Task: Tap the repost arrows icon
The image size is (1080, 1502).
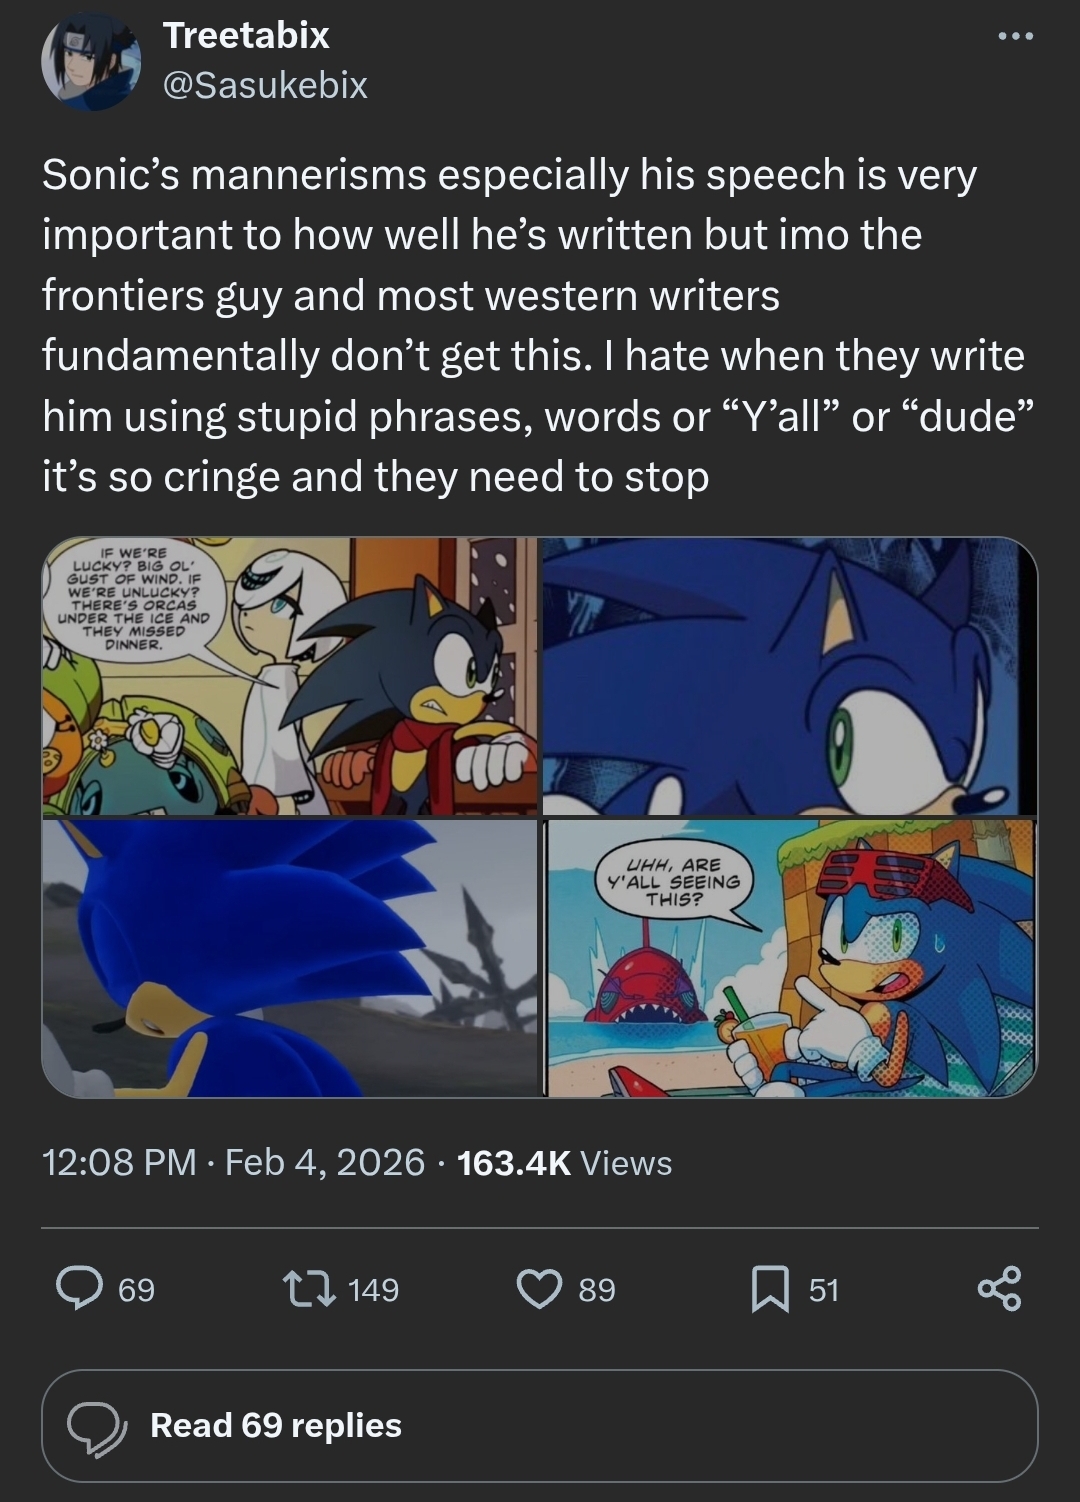Action: pos(309,1288)
